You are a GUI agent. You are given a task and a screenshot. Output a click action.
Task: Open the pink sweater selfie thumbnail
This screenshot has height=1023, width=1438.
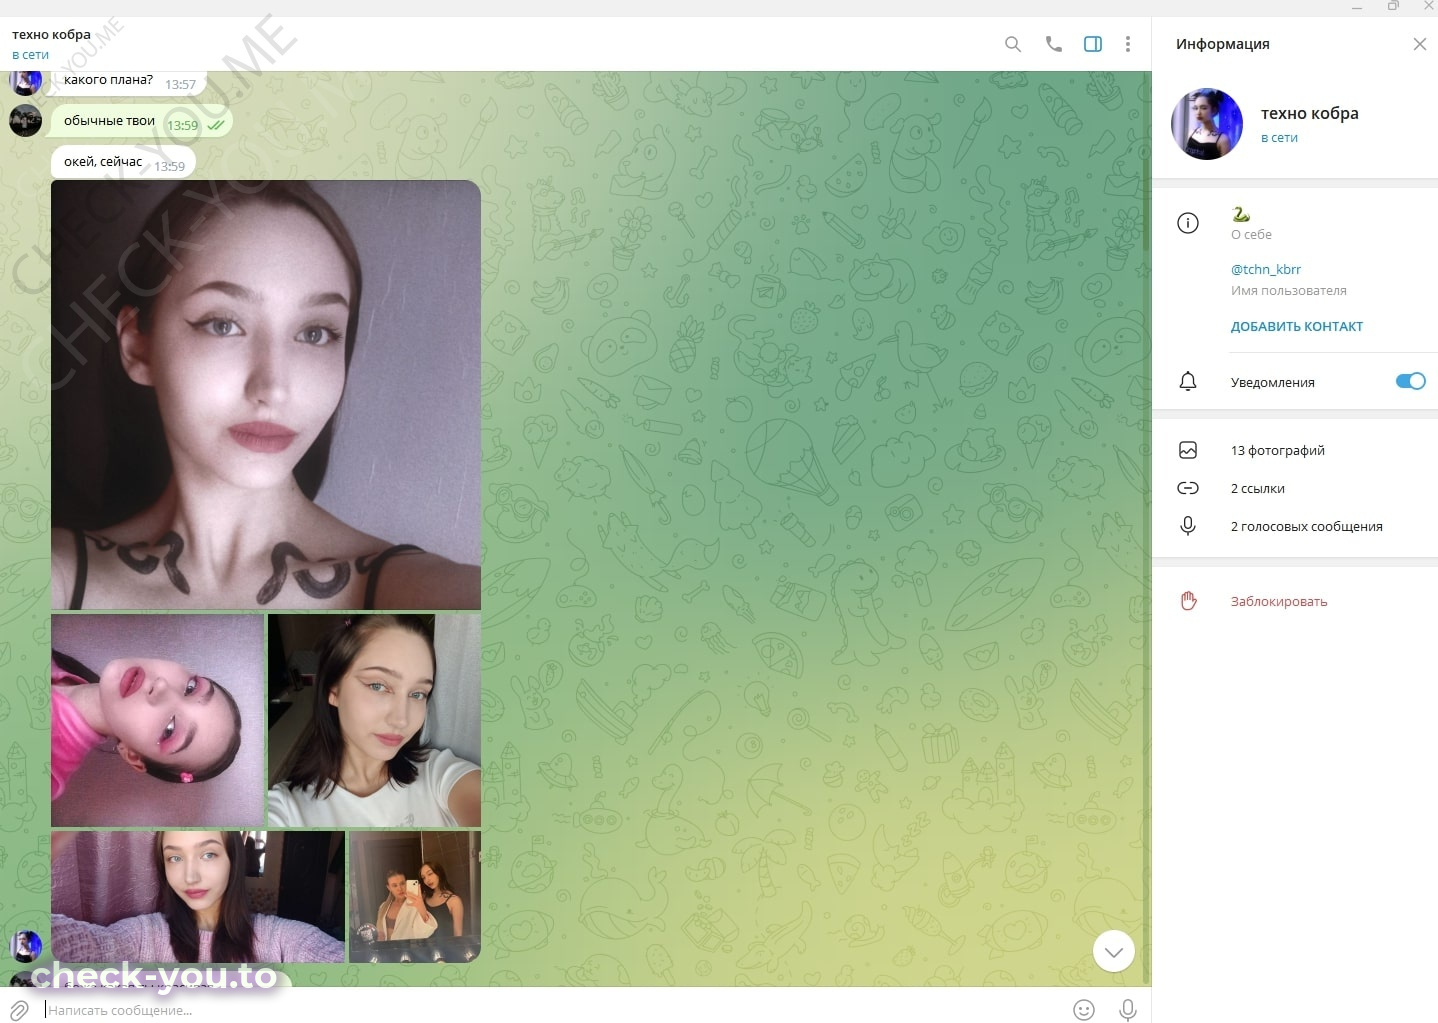[198, 897]
